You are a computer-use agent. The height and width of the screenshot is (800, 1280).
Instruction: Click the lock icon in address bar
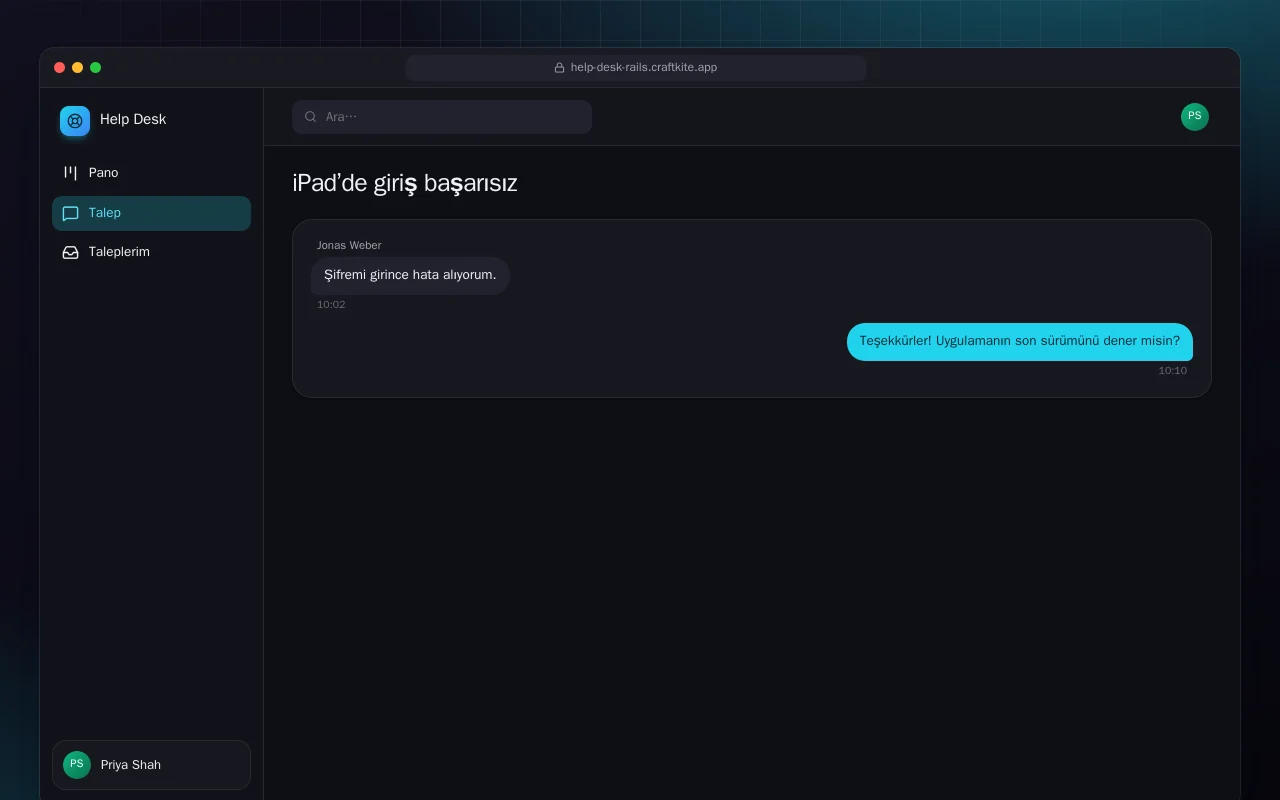[x=560, y=68]
